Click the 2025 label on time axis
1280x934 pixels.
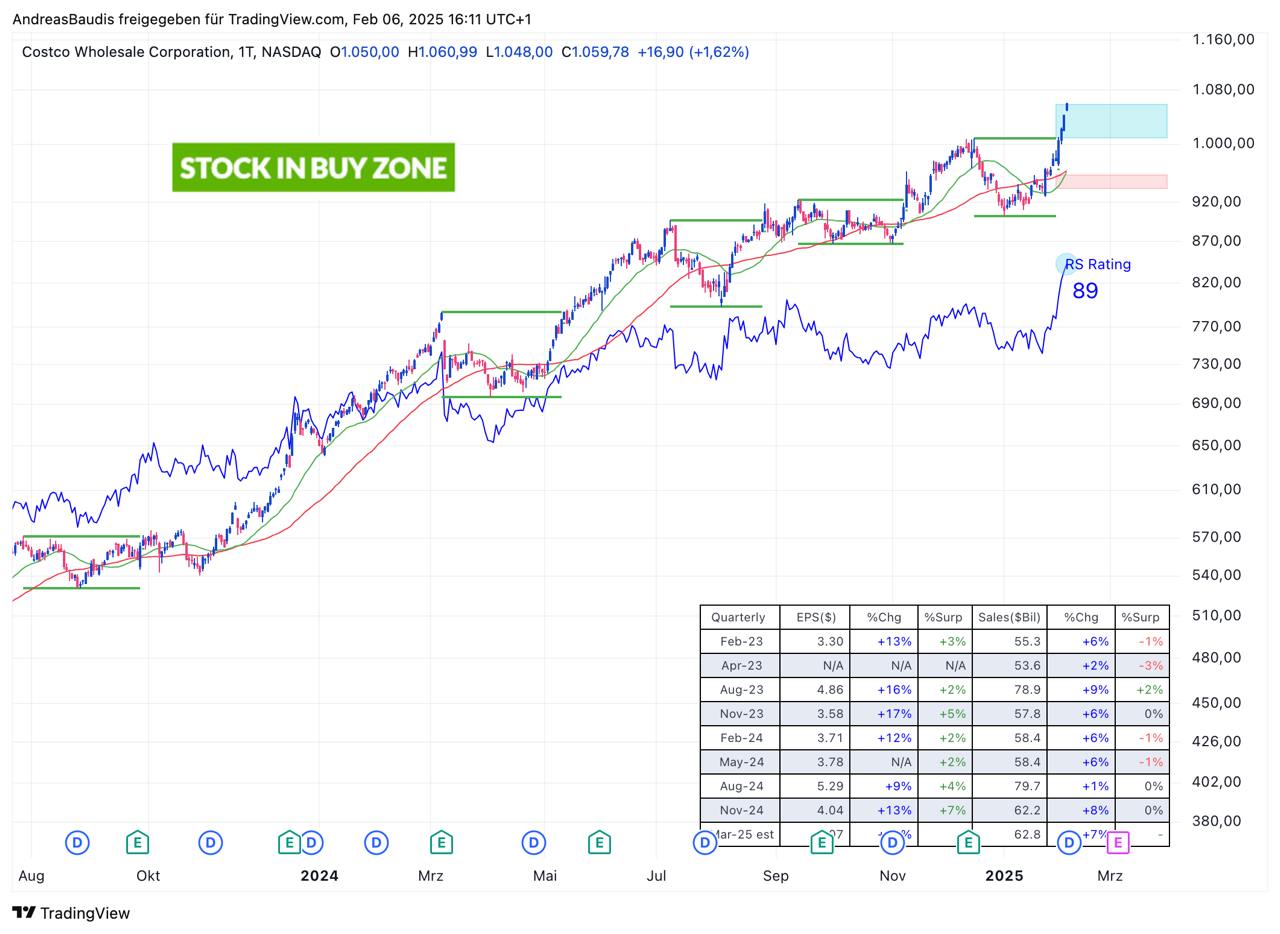tap(1004, 876)
